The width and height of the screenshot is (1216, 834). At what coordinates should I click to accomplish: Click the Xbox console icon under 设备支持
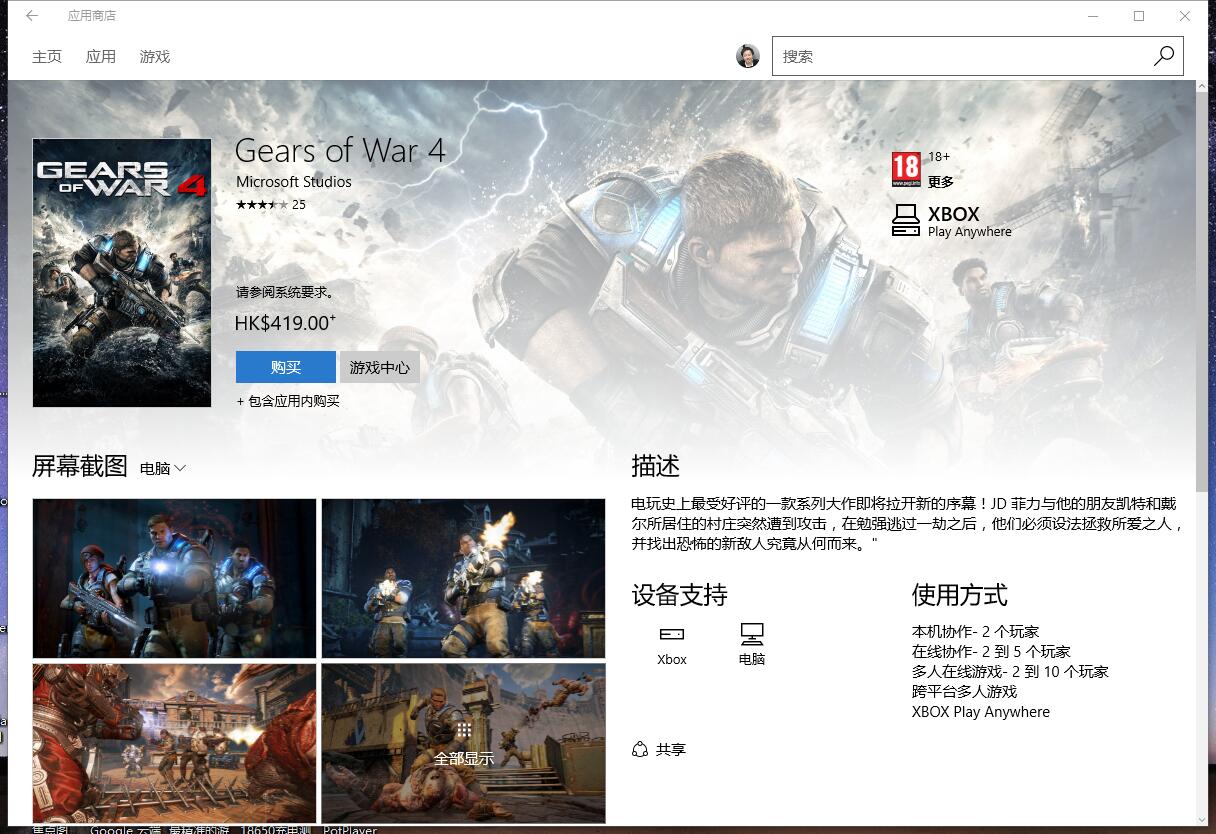672,634
